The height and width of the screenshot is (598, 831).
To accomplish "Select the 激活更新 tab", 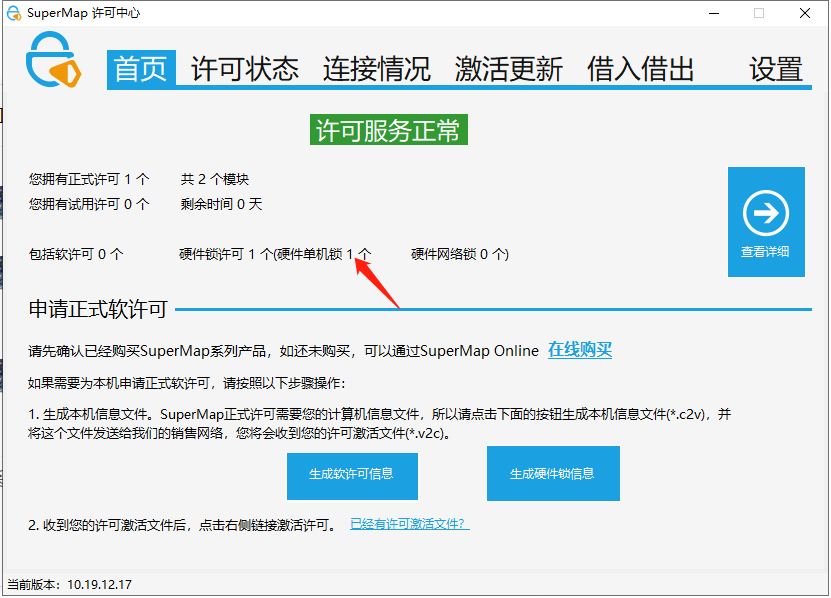I will pos(508,69).
